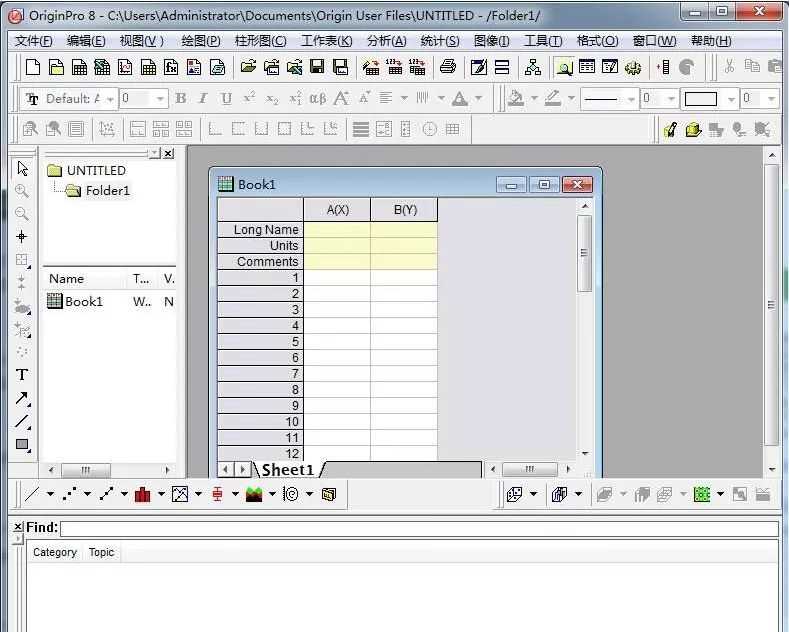Image resolution: width=789 pixels, height=632 pixels.
Task: Toggle the Results Log button
Action: pyautogui.click(x=587, y=66)
